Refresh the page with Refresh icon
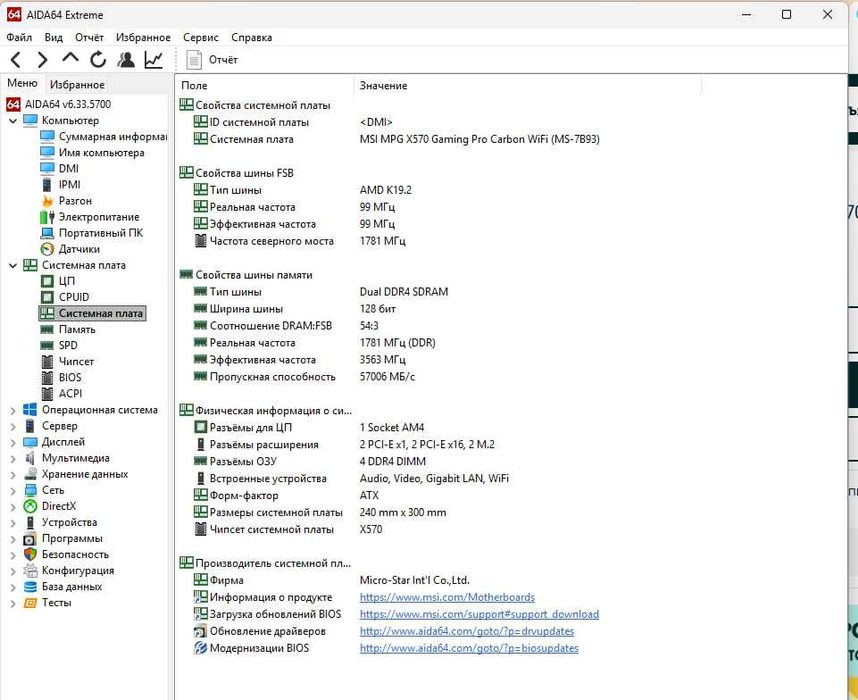This screenshot has width=858, height=700. (98, 59)
